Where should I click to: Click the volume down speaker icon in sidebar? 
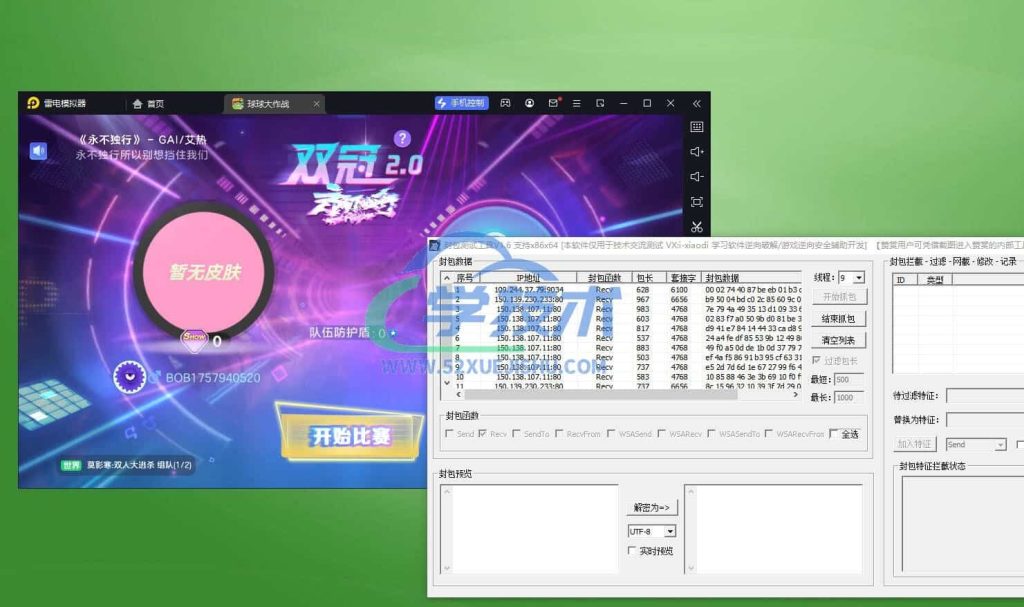click(697, 176)
